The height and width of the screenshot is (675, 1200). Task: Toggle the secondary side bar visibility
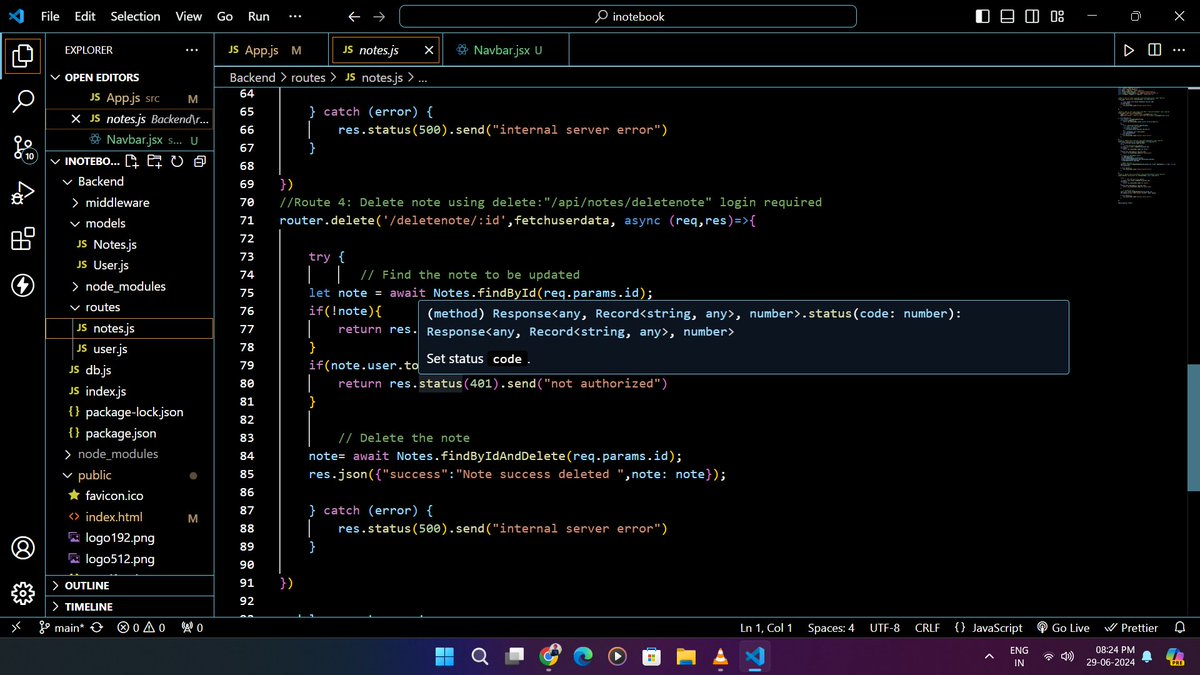(x=1033, y=16)
